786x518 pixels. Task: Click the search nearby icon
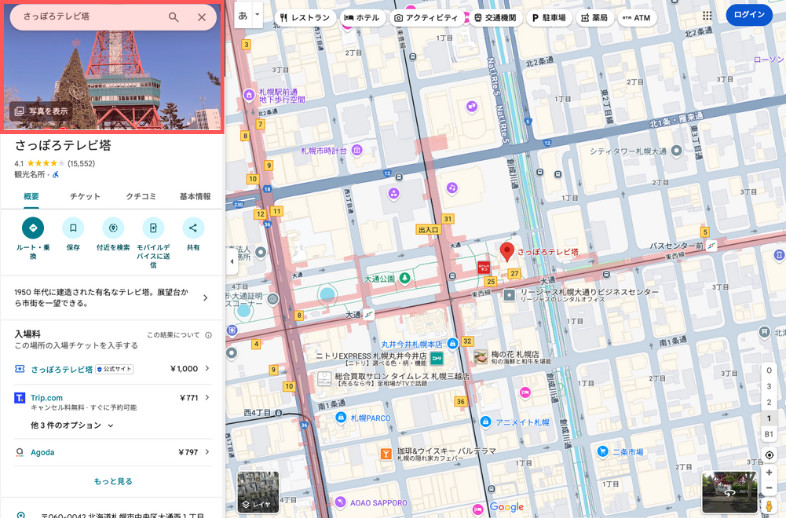pyautogui.click(x=113, y=228)
